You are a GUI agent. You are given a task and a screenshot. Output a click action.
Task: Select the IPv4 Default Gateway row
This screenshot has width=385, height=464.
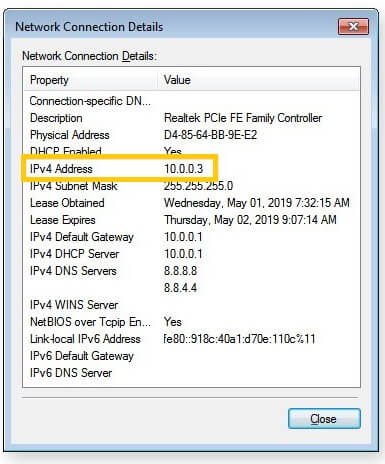pyautogui.click(x=192, y=237)
